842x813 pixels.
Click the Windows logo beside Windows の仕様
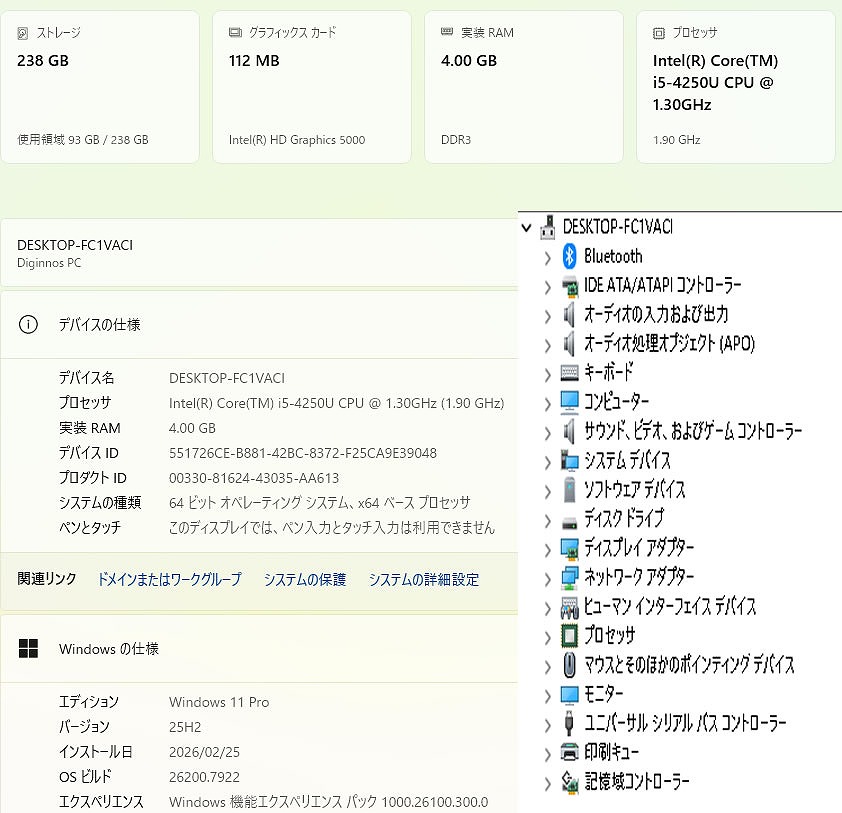point(29,649)
